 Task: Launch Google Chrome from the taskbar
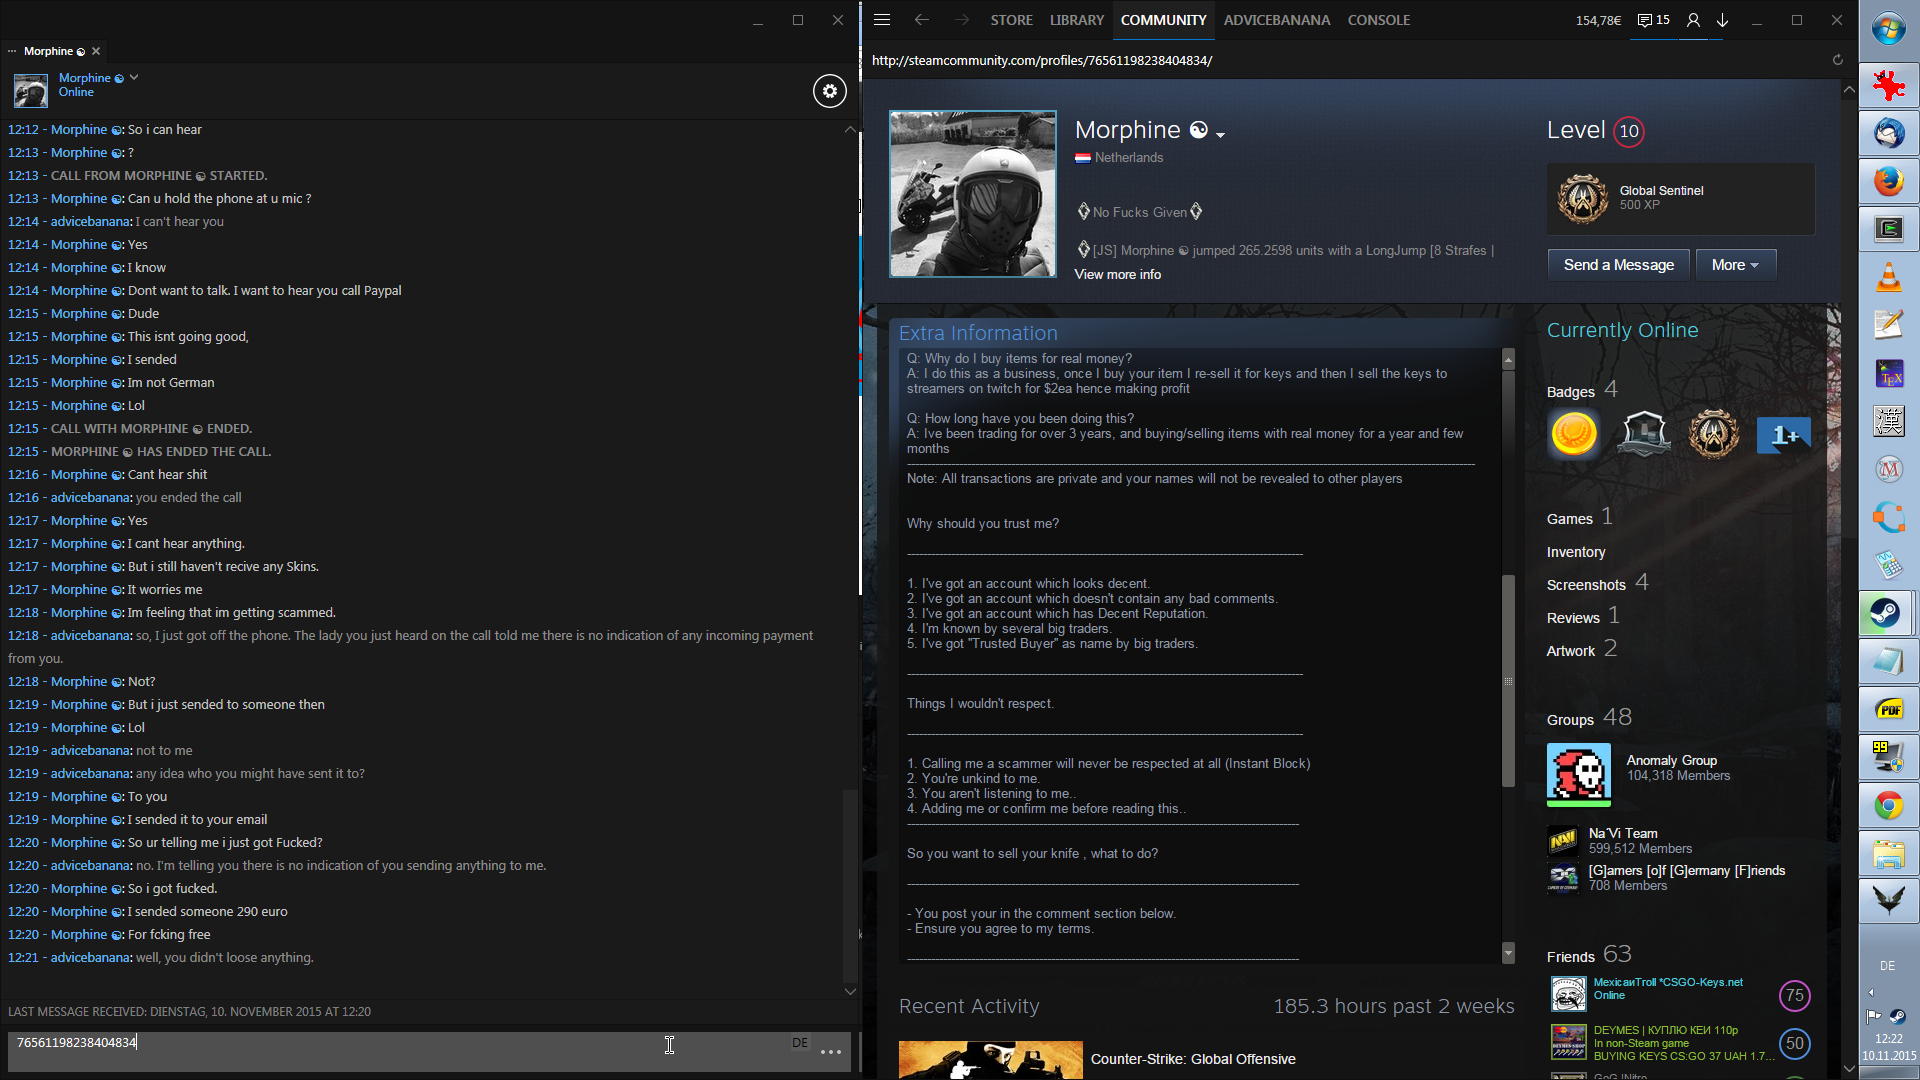pyautogui.click(x=1887, y=805)
